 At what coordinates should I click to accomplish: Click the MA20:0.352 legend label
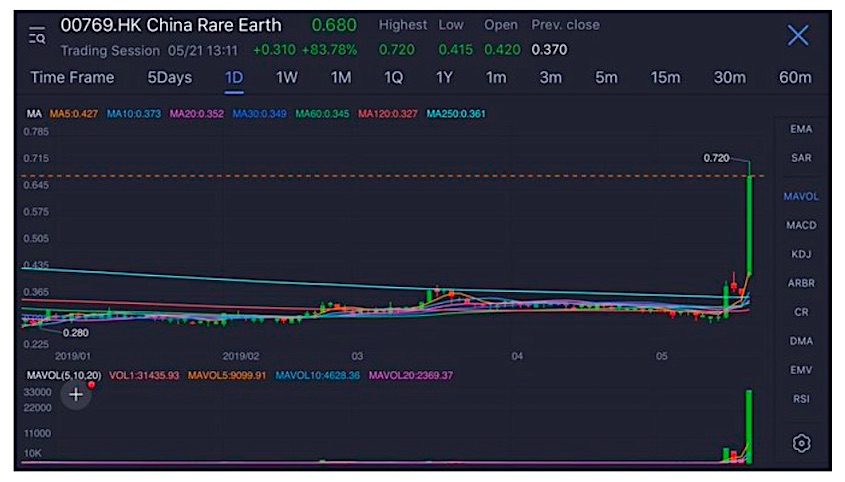pos(197,114)
